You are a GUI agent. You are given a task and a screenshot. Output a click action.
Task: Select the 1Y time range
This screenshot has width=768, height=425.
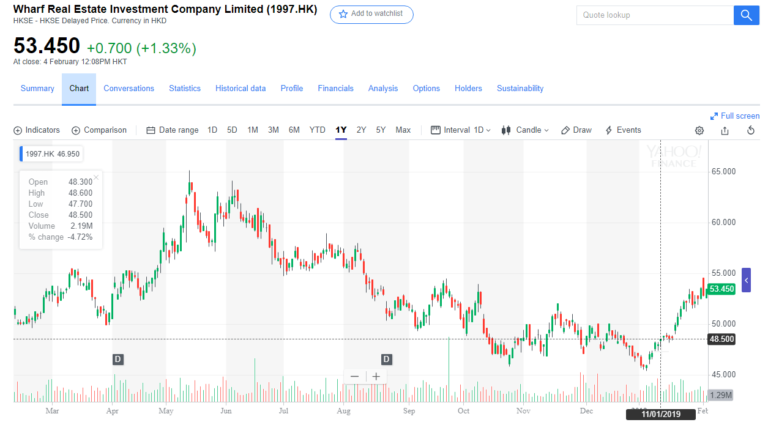tap(341, 130)
